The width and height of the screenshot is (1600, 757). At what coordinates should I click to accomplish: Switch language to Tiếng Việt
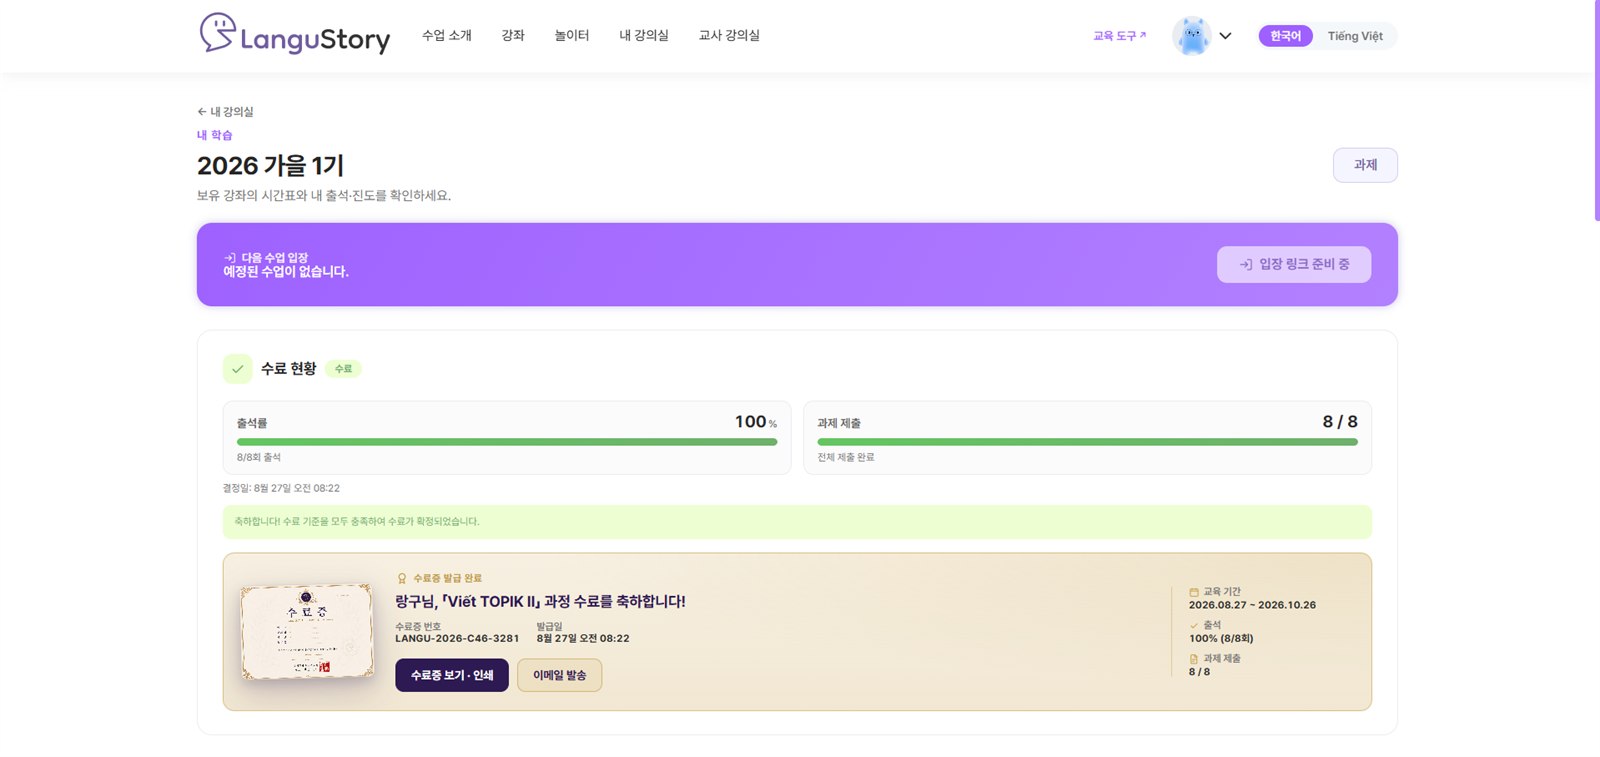click(x=1355, y=36)
